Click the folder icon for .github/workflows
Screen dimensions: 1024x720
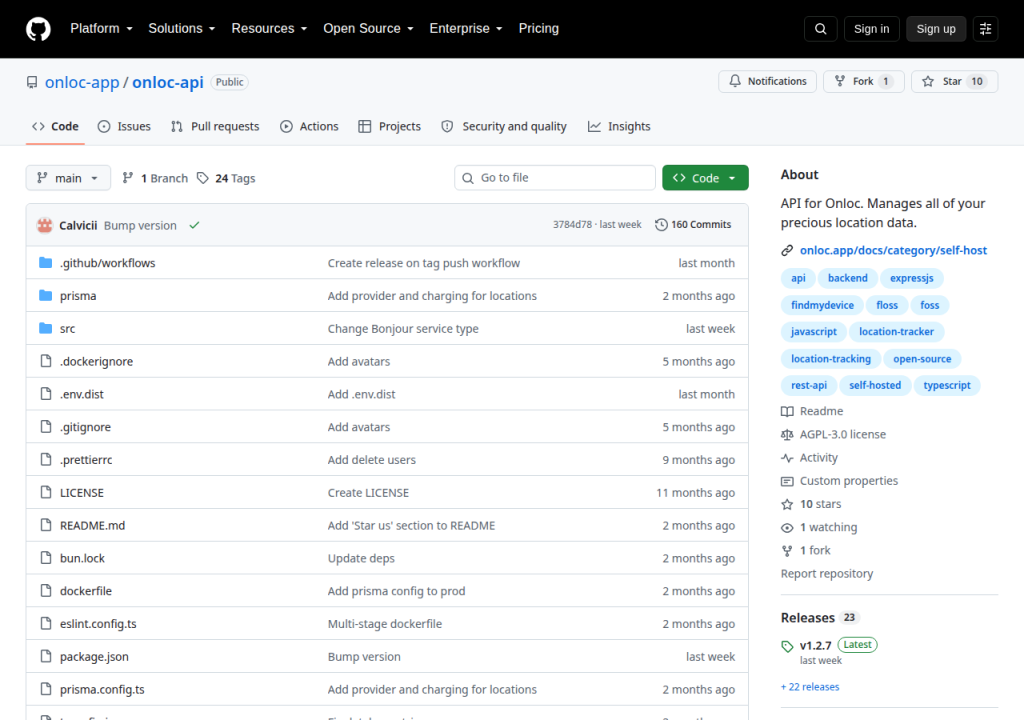(x=46, y=263)
